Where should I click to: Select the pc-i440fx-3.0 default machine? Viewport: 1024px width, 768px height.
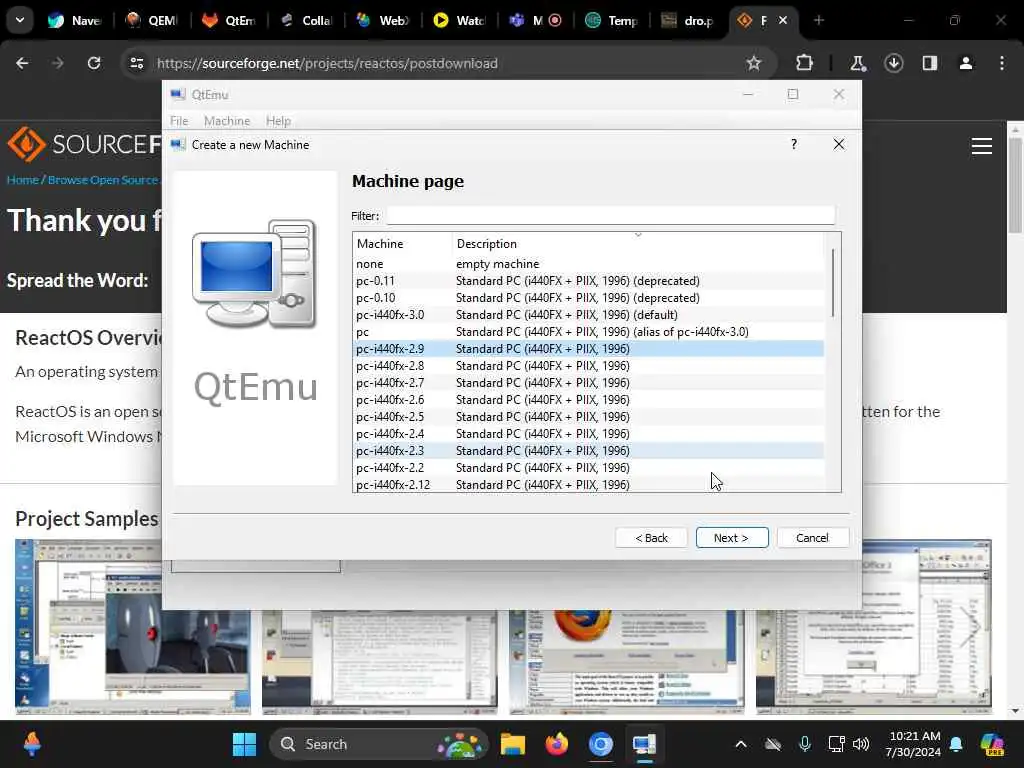point(588,315)
